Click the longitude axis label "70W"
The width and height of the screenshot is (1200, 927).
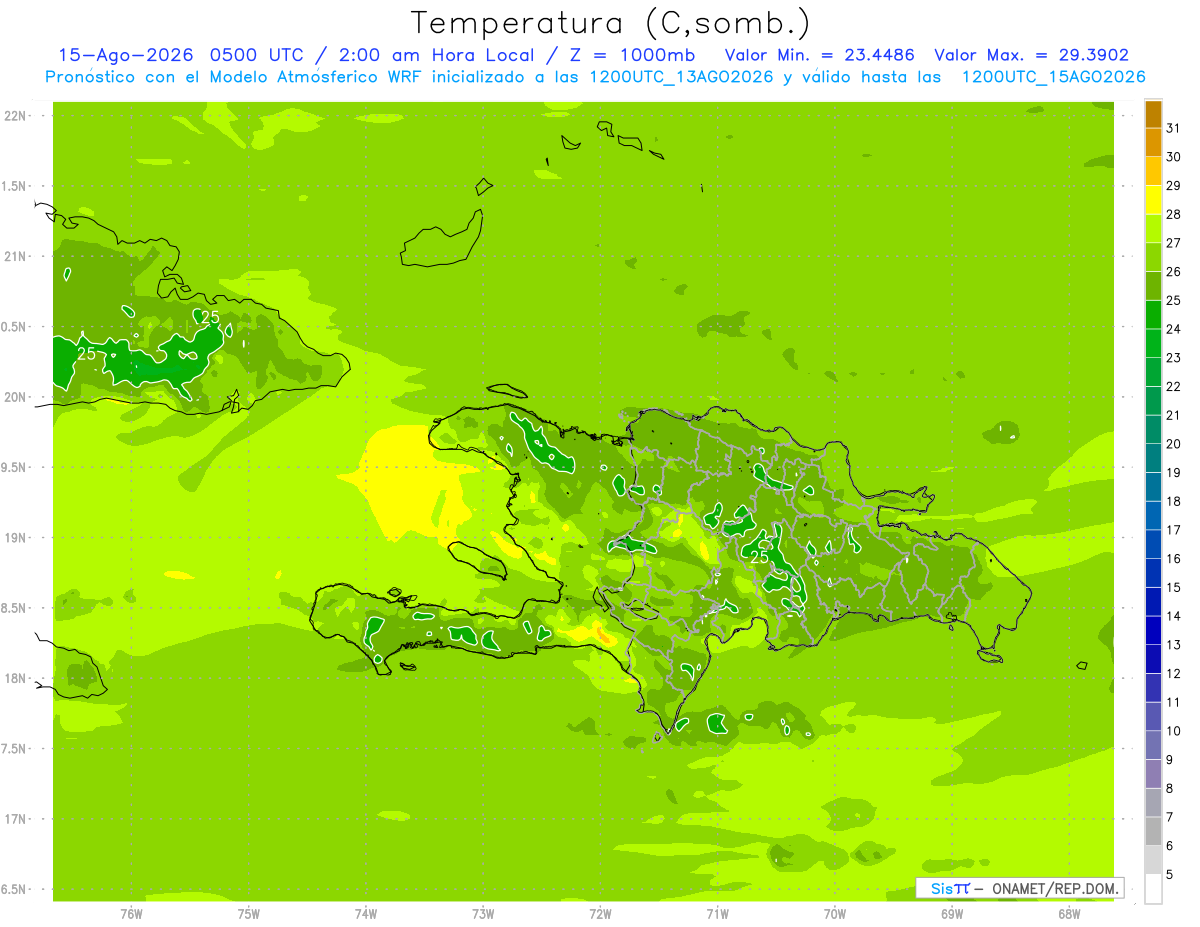[x=835, y=914]
